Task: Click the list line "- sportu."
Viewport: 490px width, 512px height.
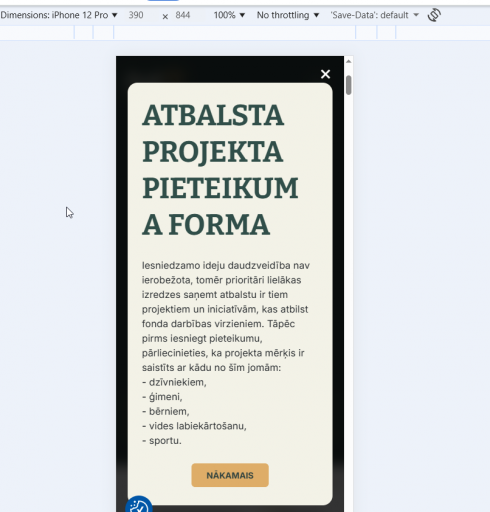Action: tap(162, 441)
